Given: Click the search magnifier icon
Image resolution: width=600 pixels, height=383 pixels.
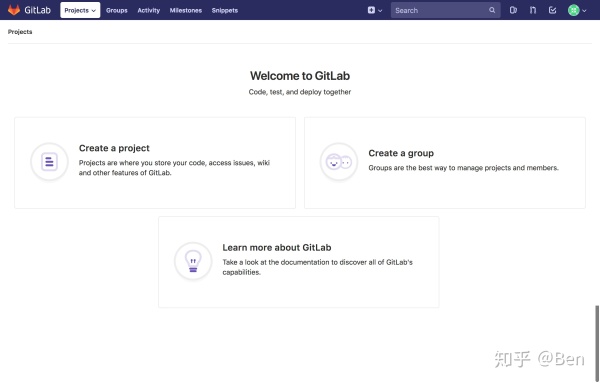Looking at the screenshot, I should (492, 10).
